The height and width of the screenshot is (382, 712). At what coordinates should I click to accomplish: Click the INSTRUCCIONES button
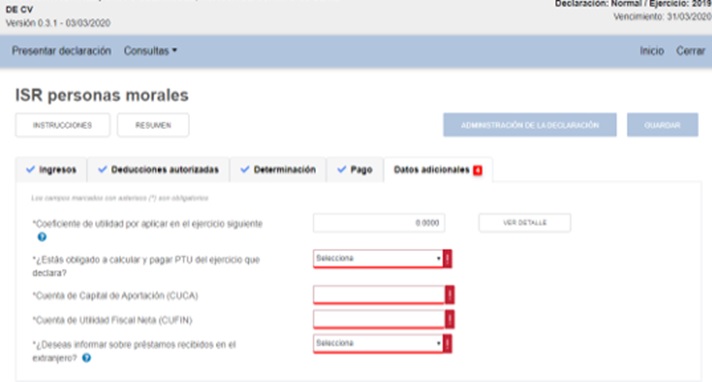click(63, 125)
